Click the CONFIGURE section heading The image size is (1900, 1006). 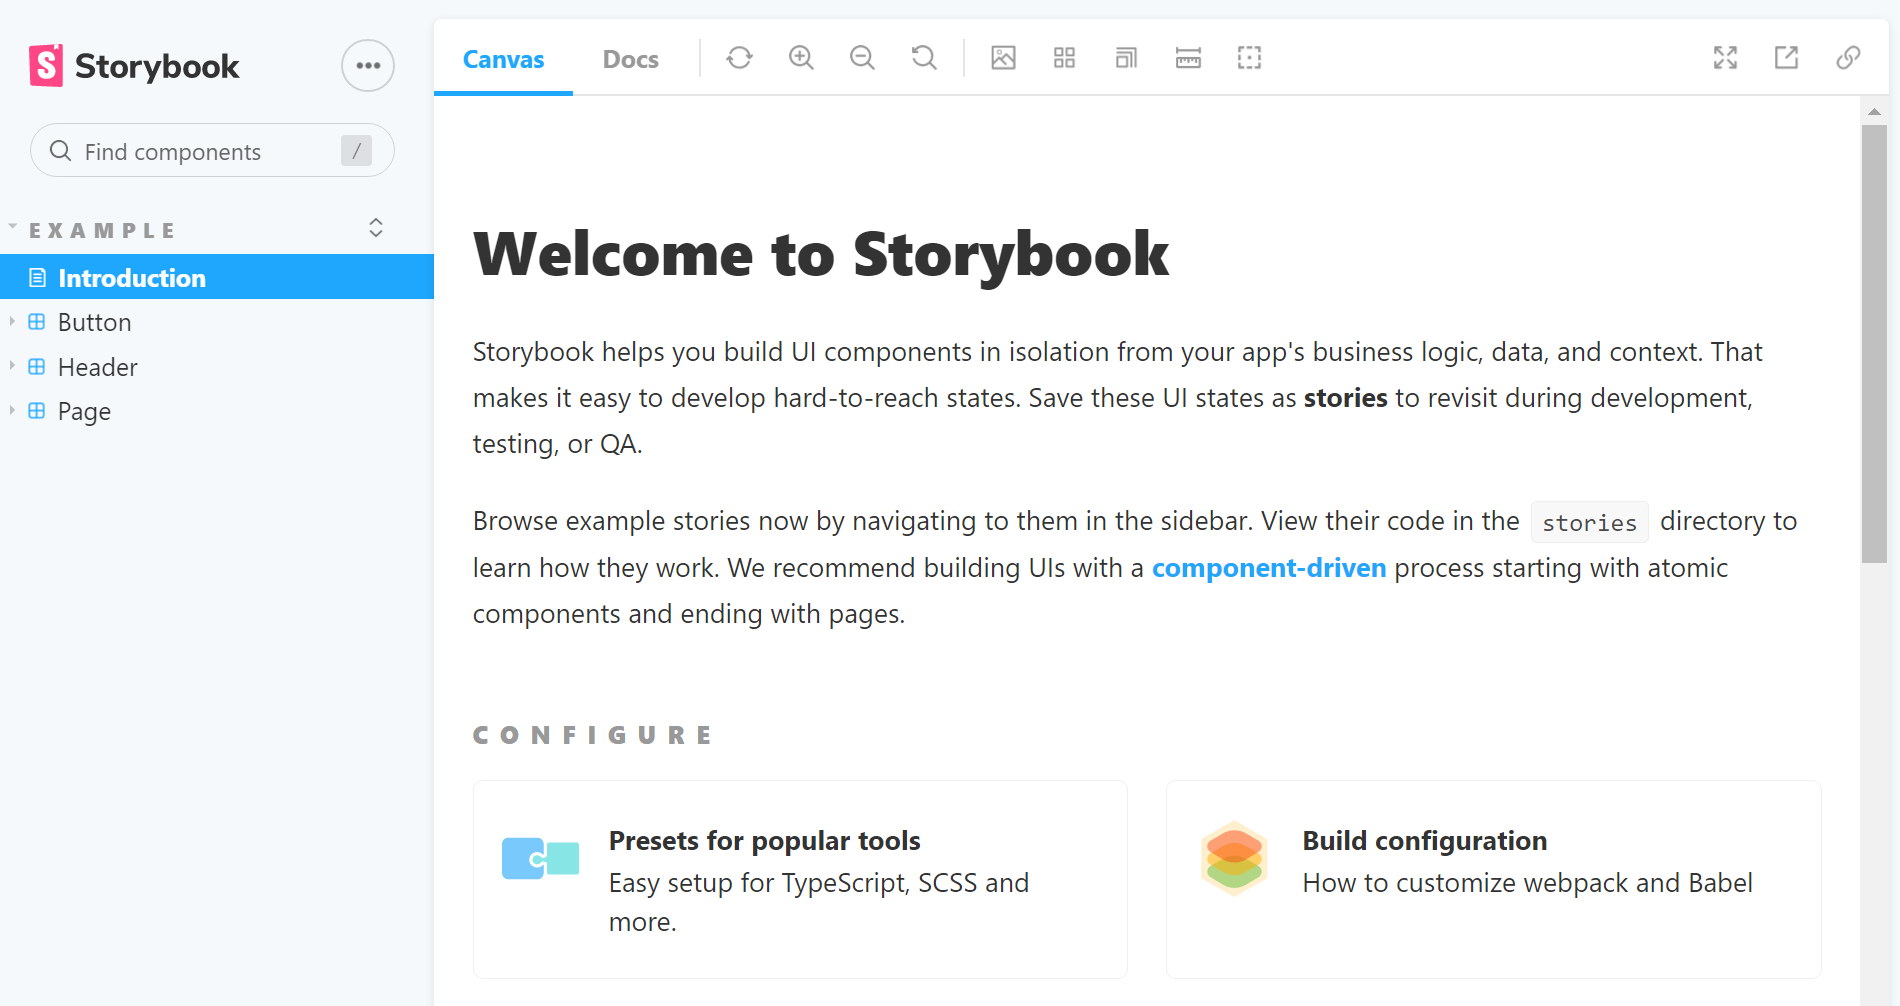[x=592, y=735]
